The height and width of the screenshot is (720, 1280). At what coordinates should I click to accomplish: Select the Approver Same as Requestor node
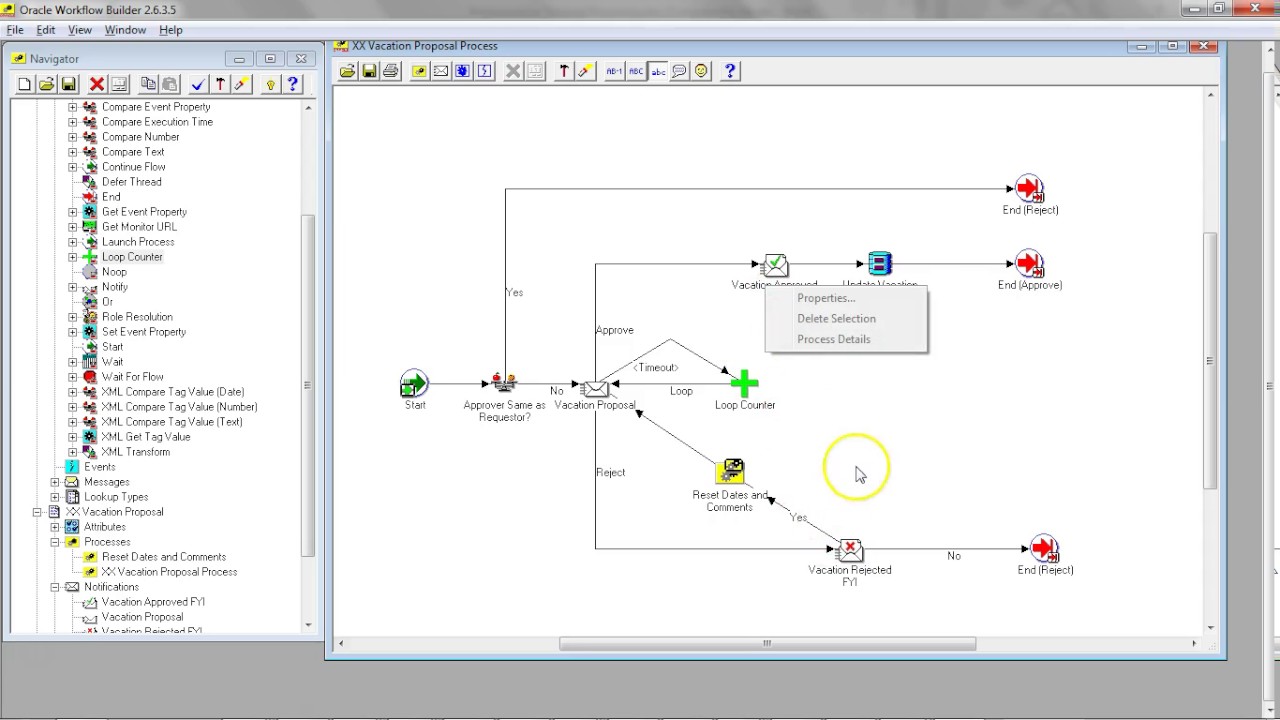coord(504,383)
